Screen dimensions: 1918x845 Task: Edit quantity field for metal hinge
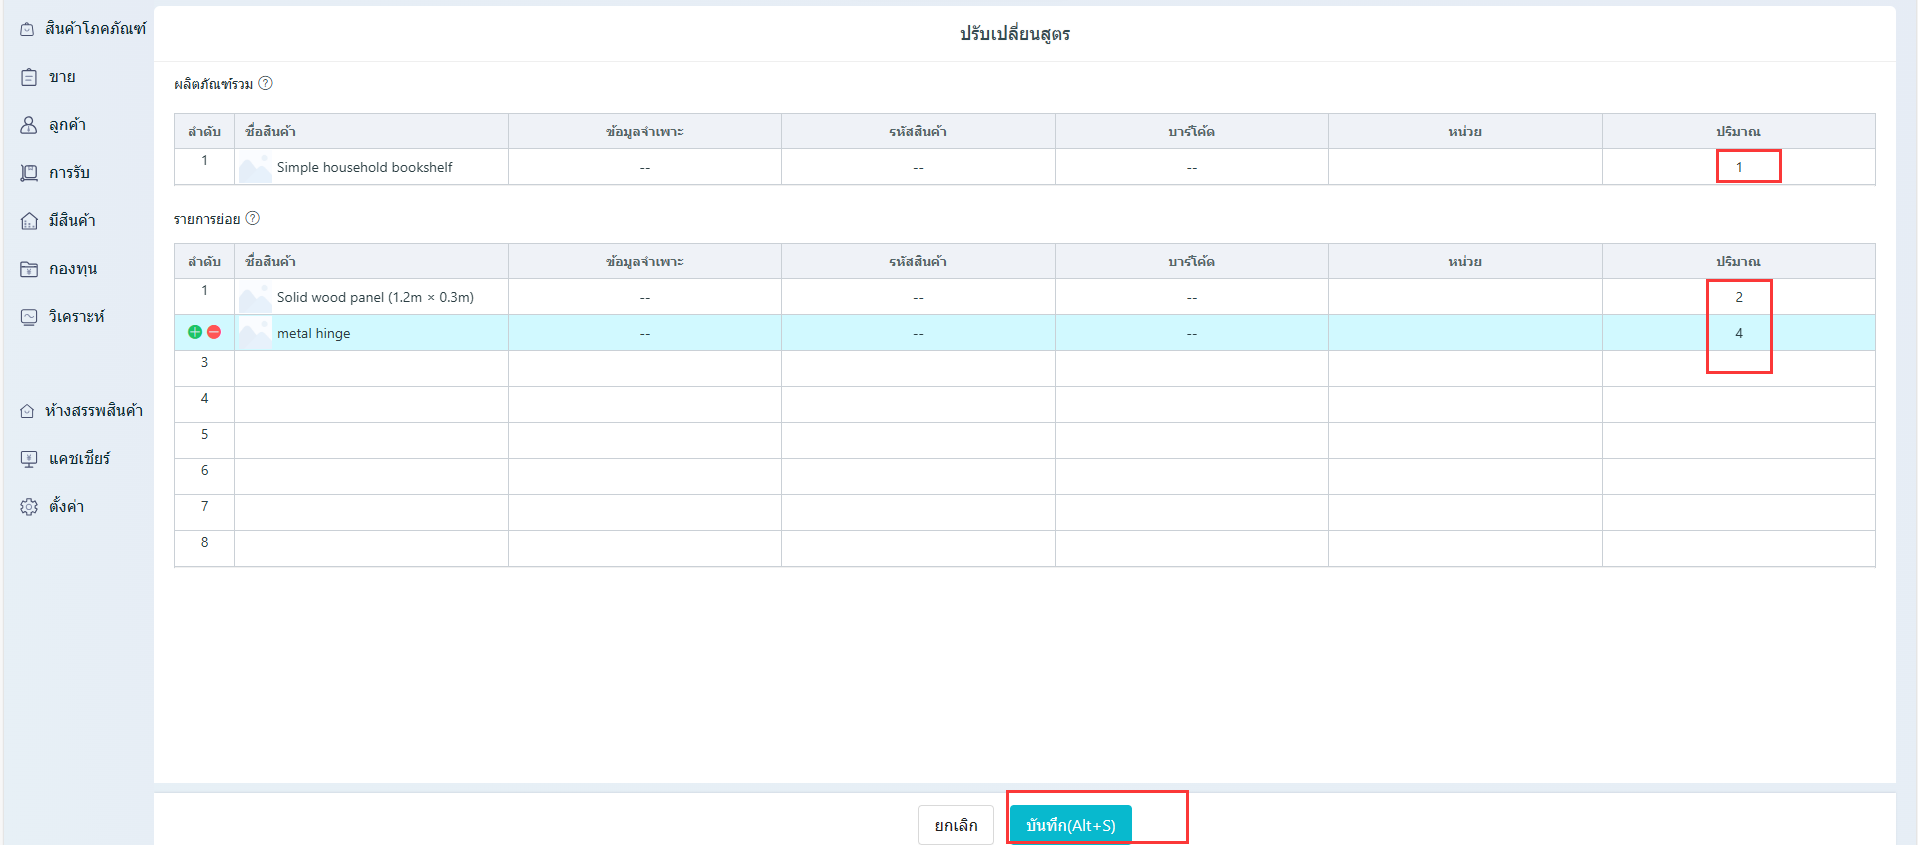point(1738,333)
